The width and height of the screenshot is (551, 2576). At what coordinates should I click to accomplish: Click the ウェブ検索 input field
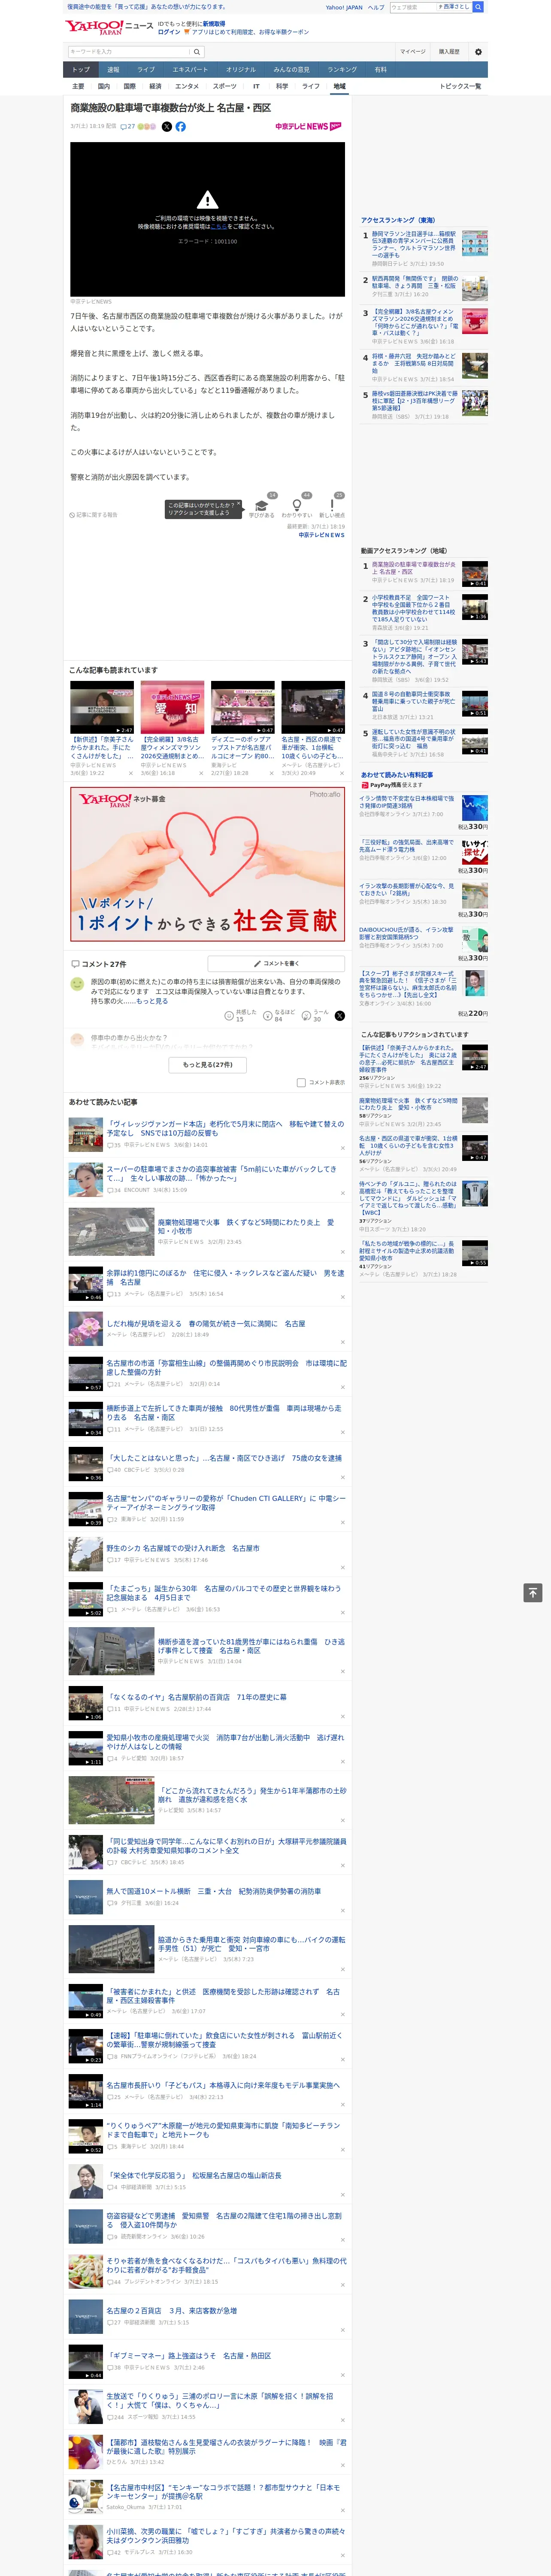[413, 7]
